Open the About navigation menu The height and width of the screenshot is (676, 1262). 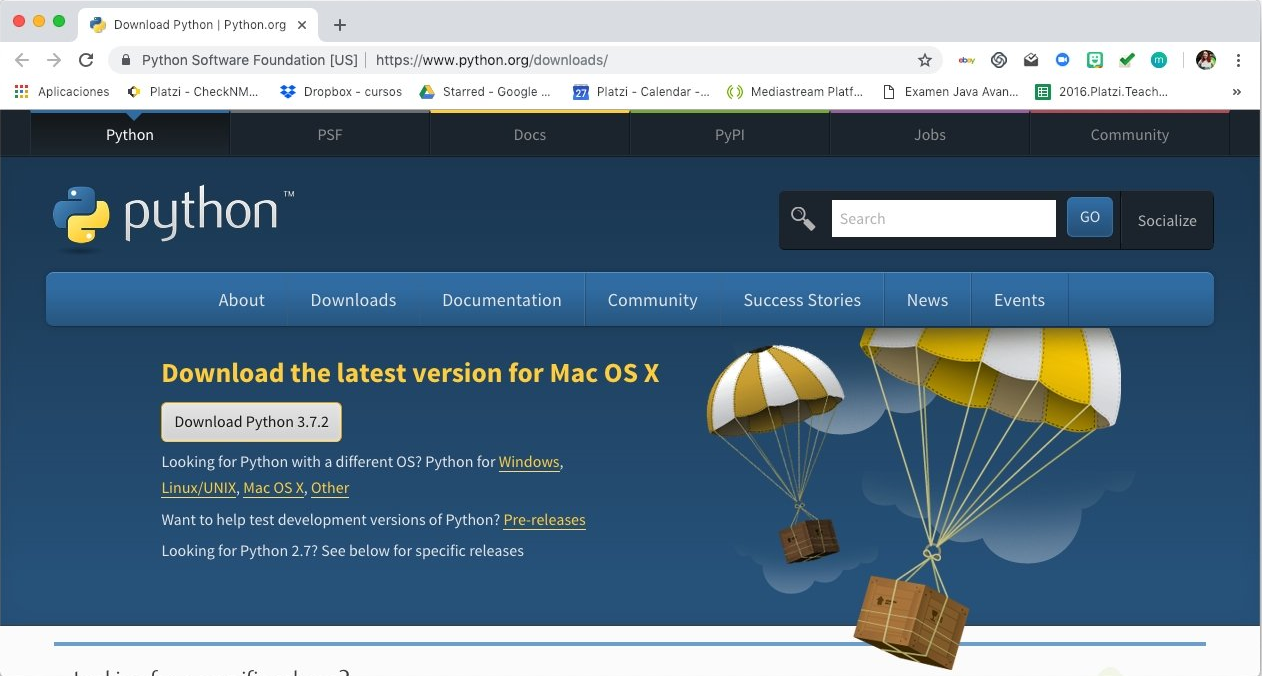[242, 300]
